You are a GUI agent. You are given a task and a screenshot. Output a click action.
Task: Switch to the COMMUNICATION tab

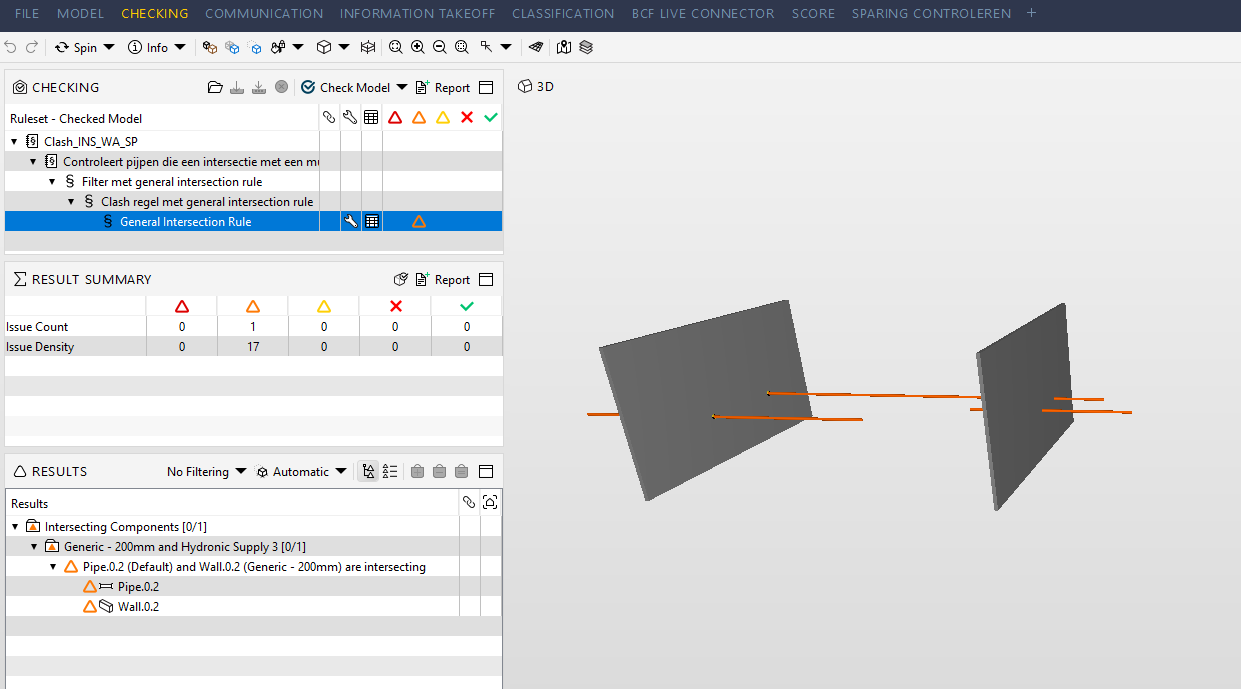pyautogui.click(x=264, y=14)
